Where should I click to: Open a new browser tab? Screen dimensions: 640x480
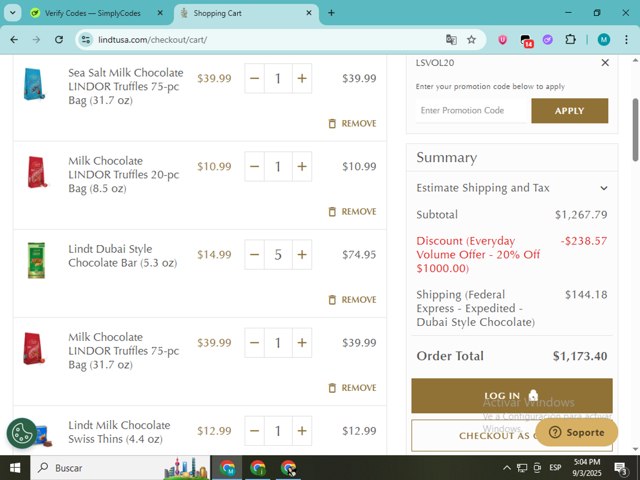[331, 13]
